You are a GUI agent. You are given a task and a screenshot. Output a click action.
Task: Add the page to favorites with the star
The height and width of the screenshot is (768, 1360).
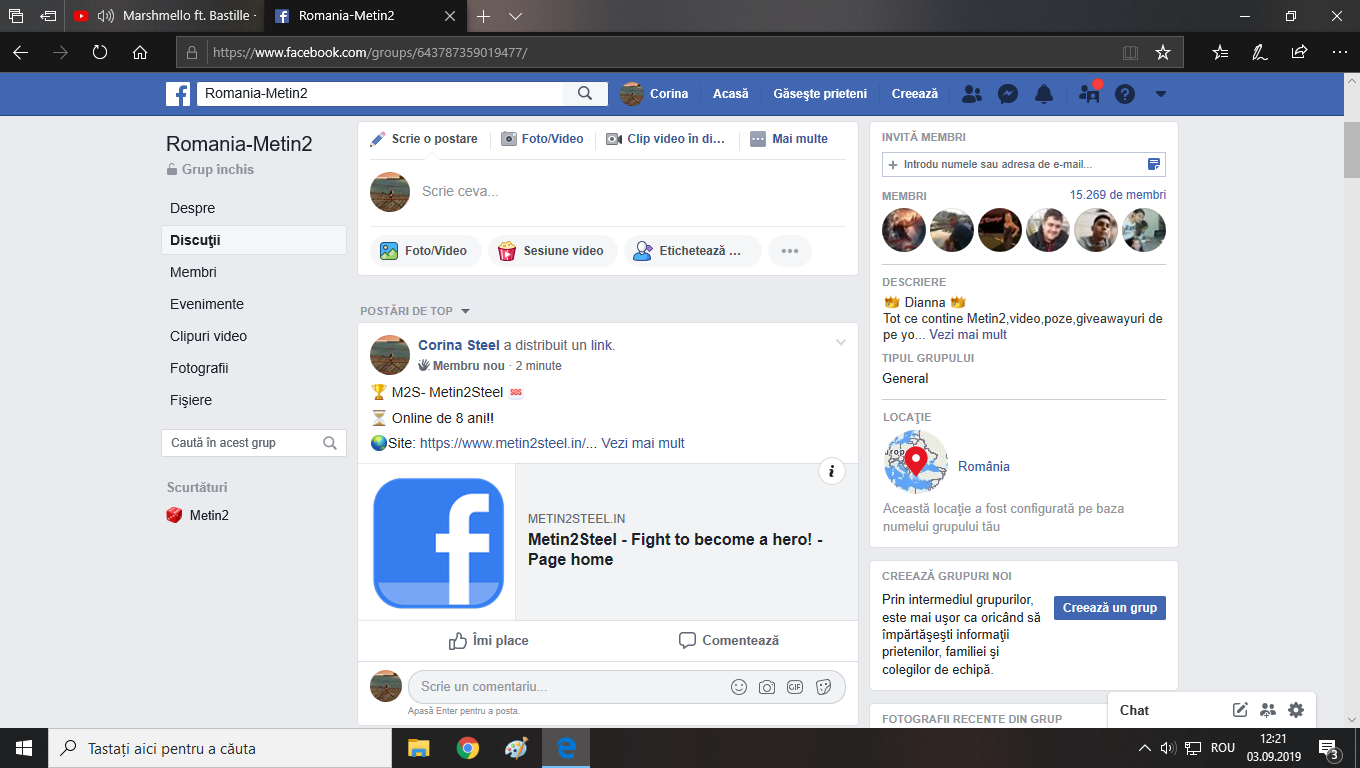[1162, 52]
